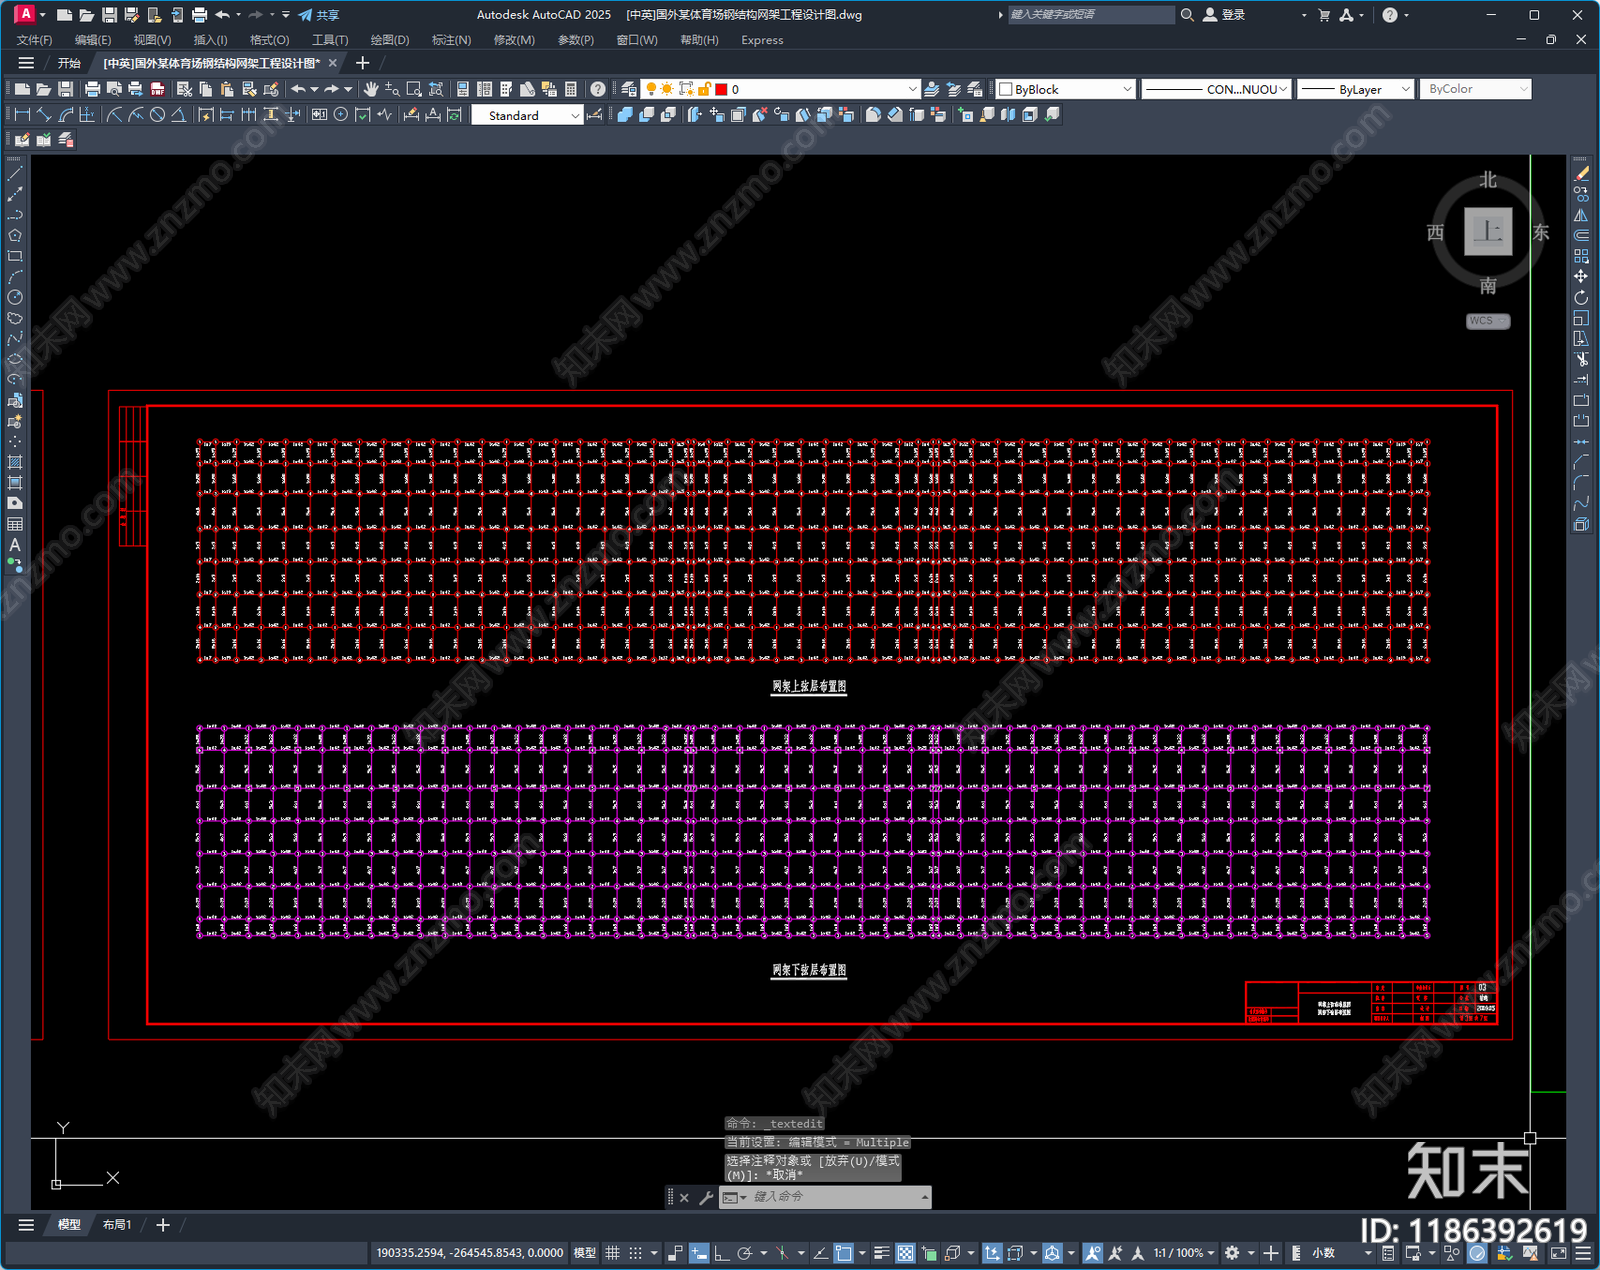Image resolution: width=1600 pixels, height=1270 pixels.
Task: Toggle lineweight display in status bar
Action: 881,1253
